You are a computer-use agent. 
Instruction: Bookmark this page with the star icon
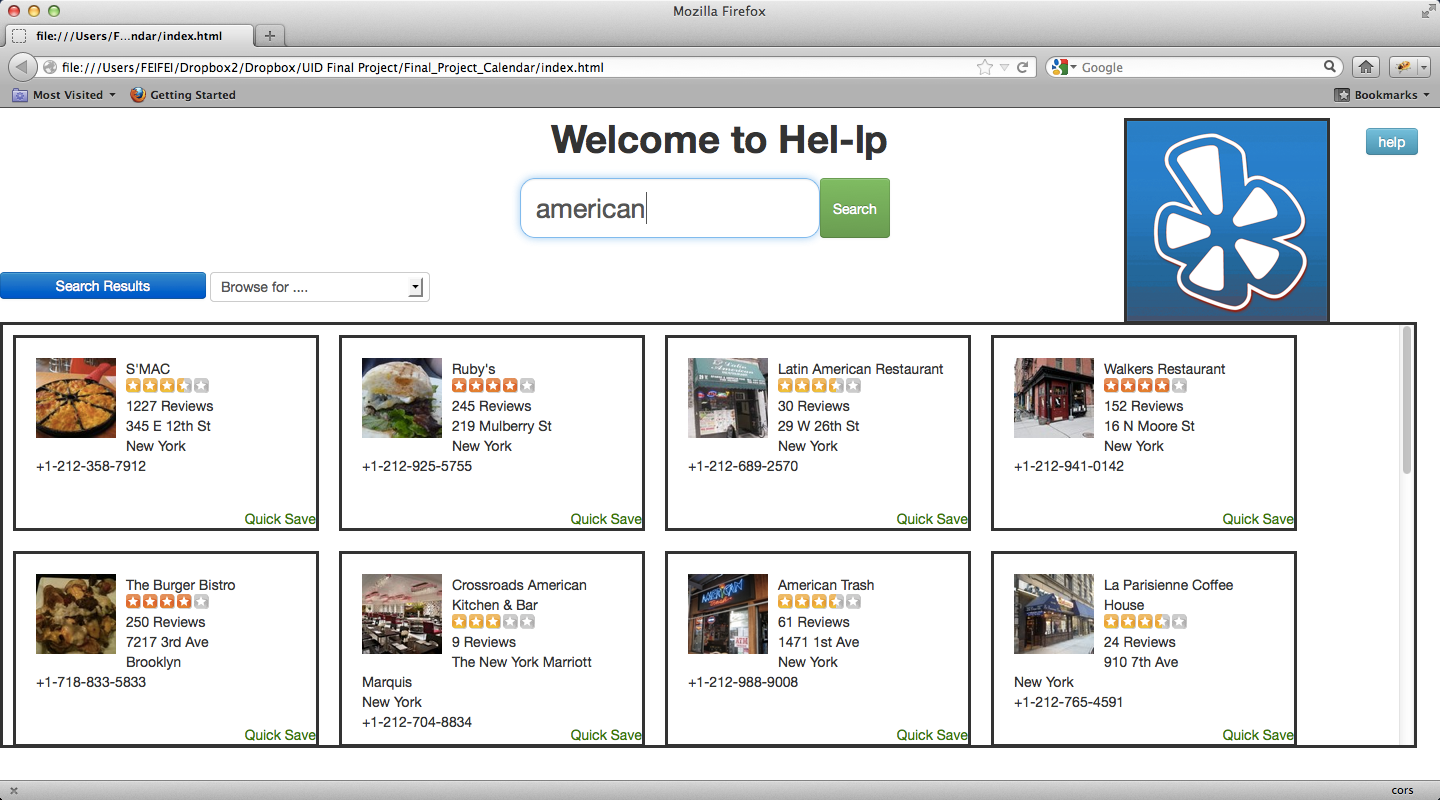(985, 67)
